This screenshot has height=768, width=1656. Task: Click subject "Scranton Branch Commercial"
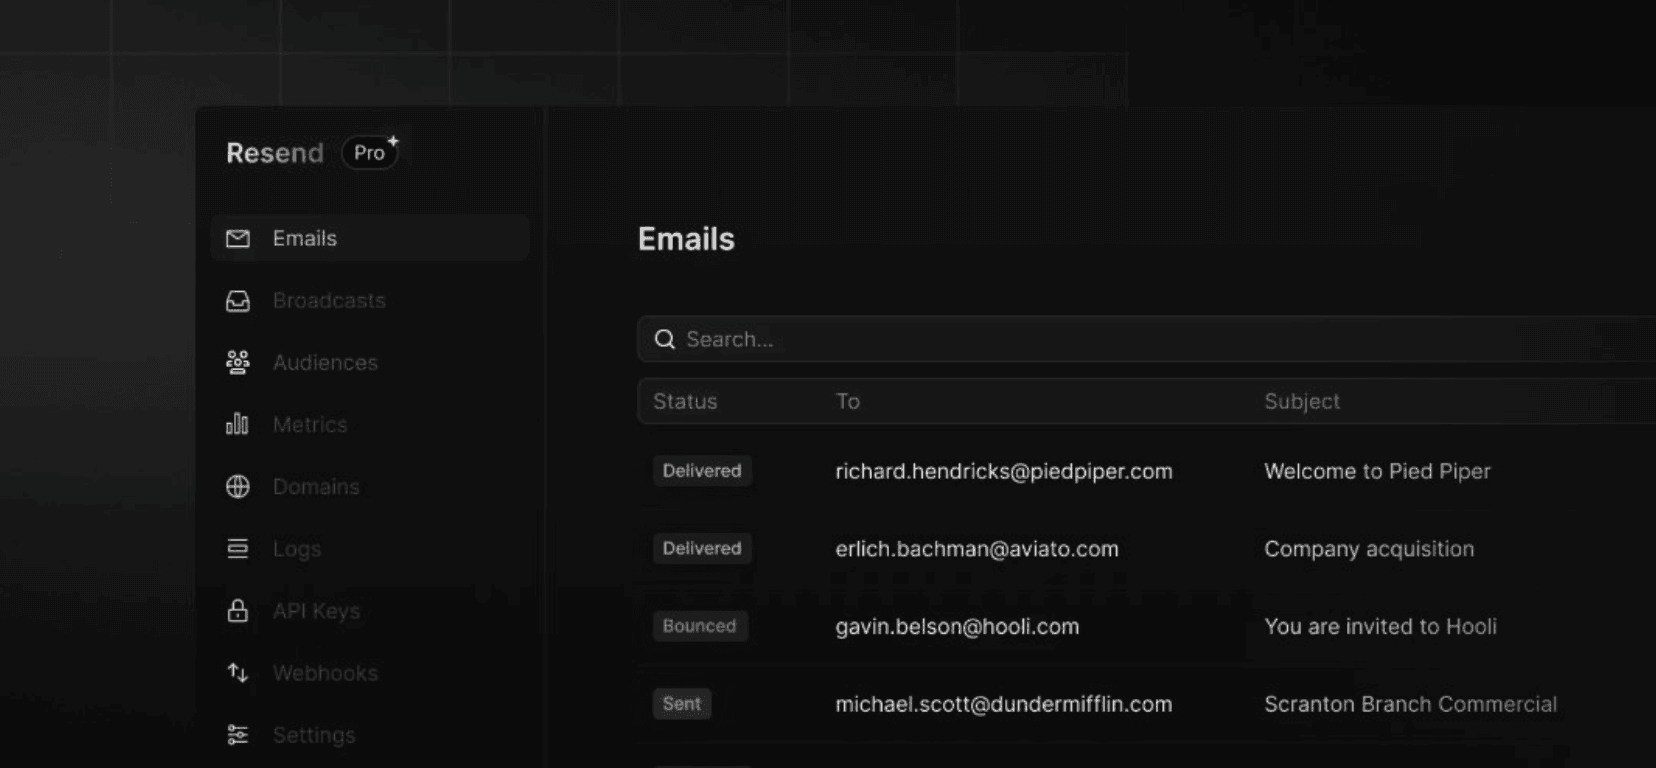point(1410,704)
